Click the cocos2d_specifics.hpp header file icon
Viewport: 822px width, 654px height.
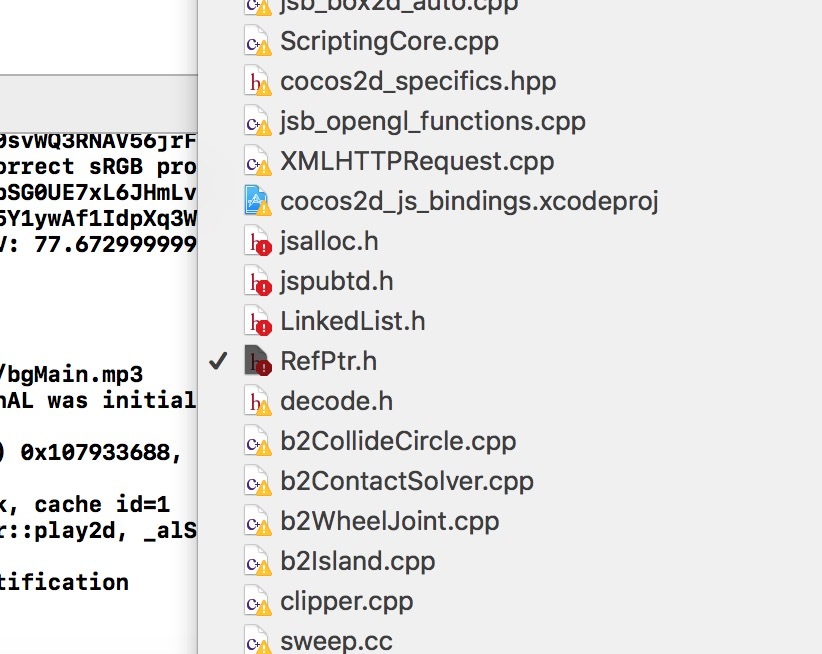coord(258,82)
